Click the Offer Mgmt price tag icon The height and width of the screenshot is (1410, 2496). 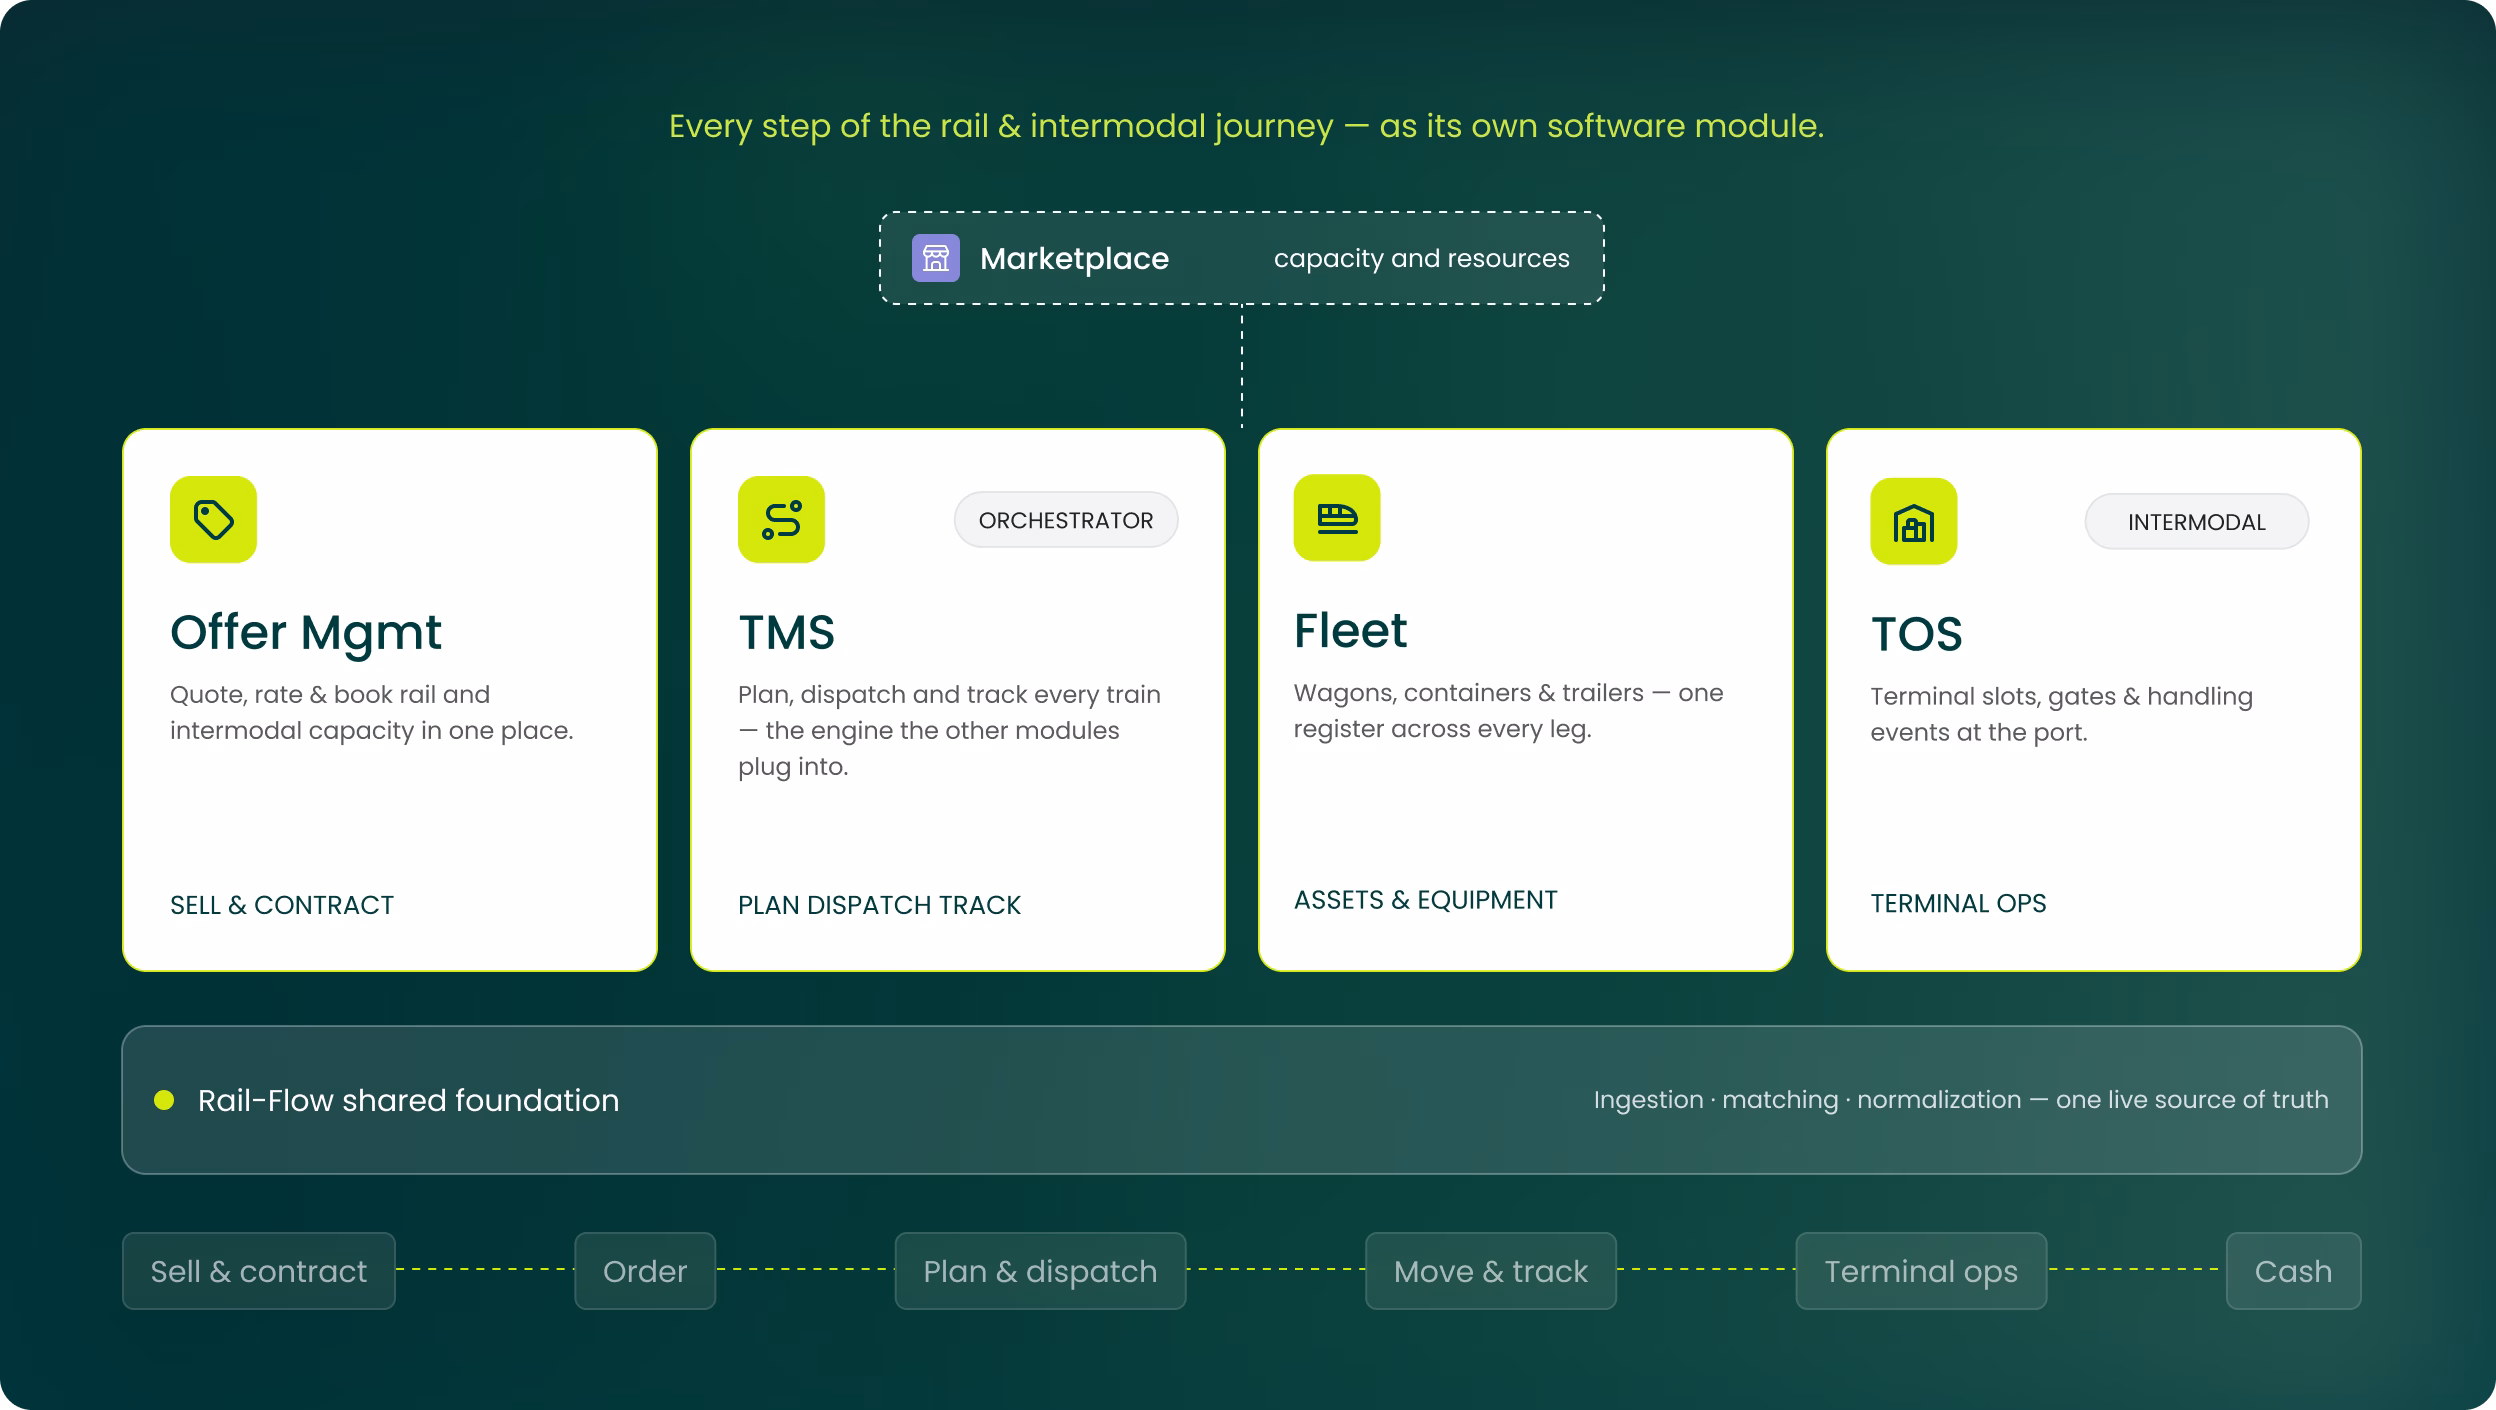pos(213,519)
